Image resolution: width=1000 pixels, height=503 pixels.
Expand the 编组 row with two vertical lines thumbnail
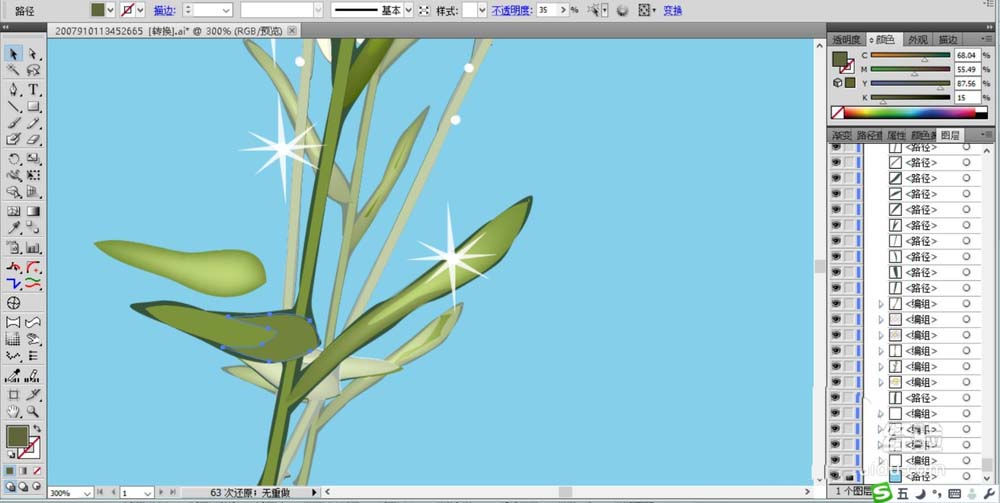click(x=881, y=351)
